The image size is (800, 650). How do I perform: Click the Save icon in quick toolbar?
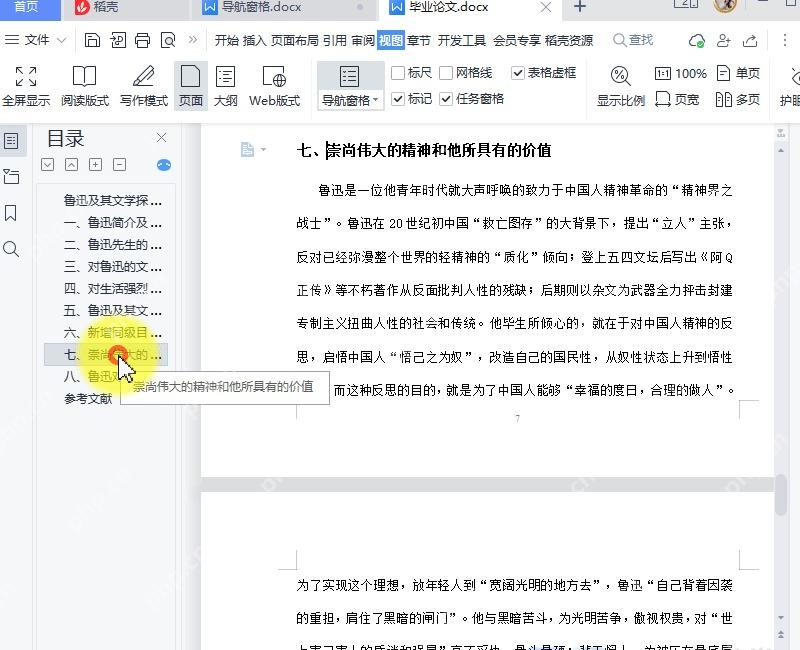click(92, 40)
